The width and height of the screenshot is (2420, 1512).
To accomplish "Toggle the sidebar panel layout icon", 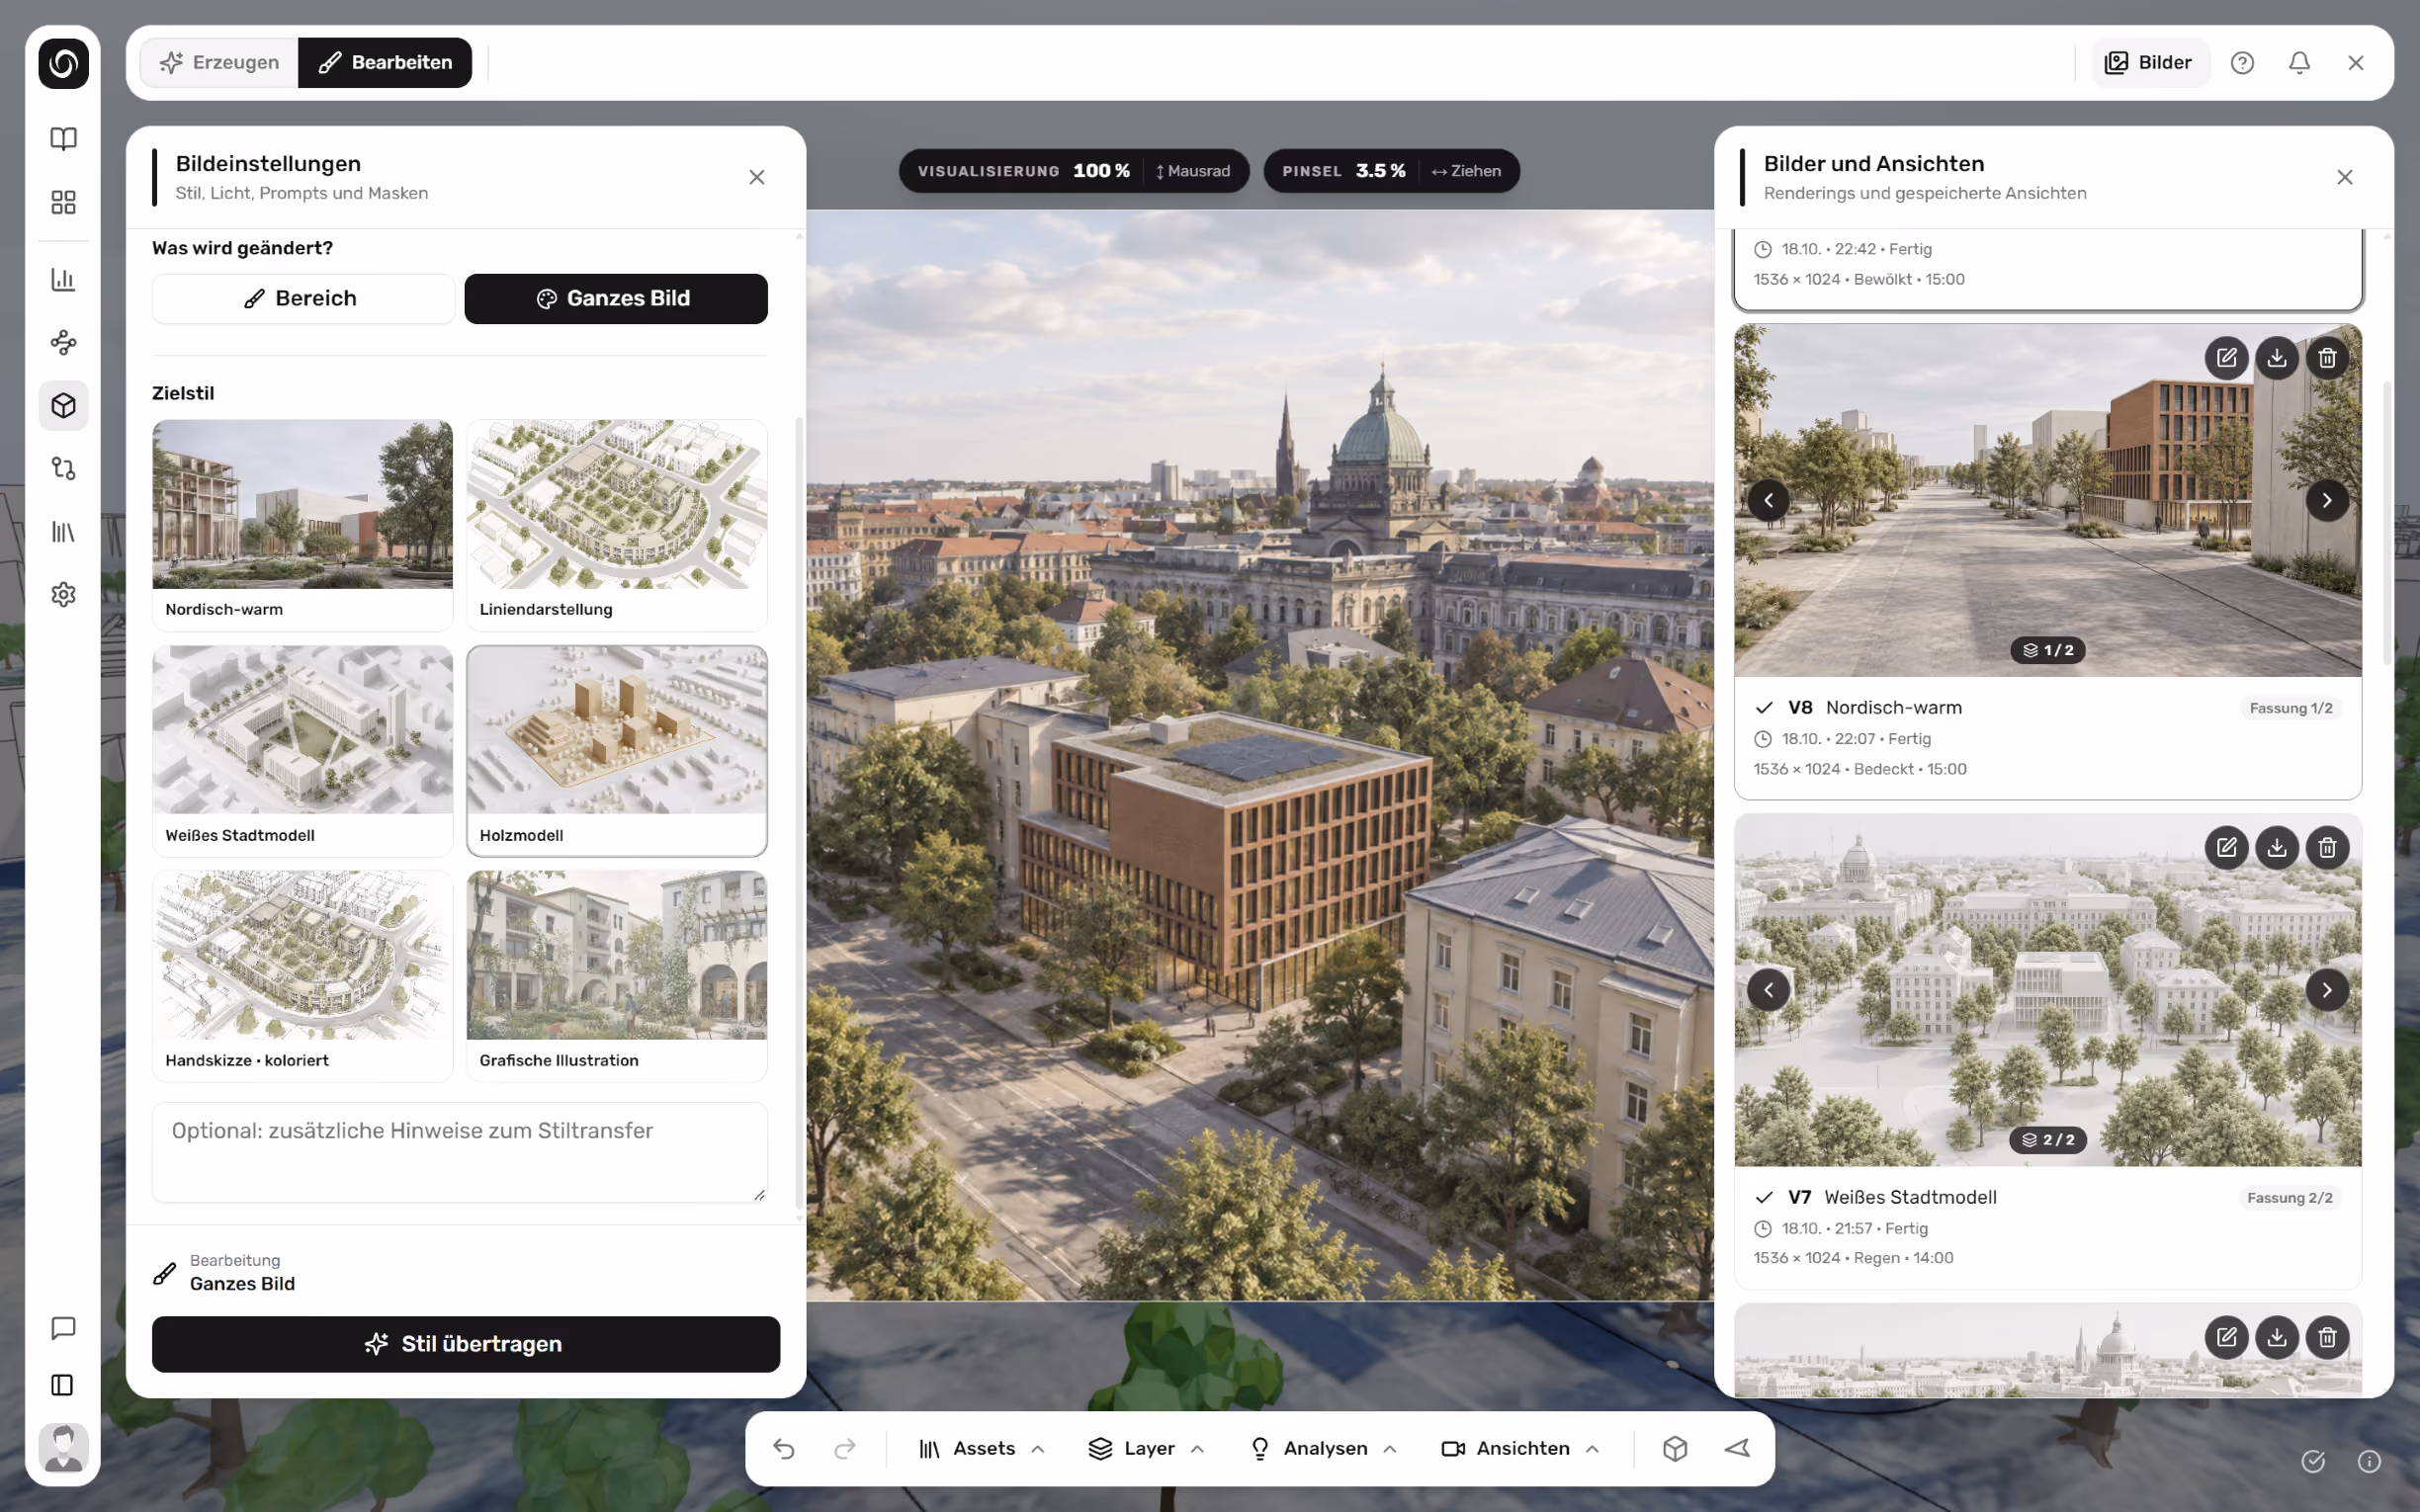I will point(63,1384).
